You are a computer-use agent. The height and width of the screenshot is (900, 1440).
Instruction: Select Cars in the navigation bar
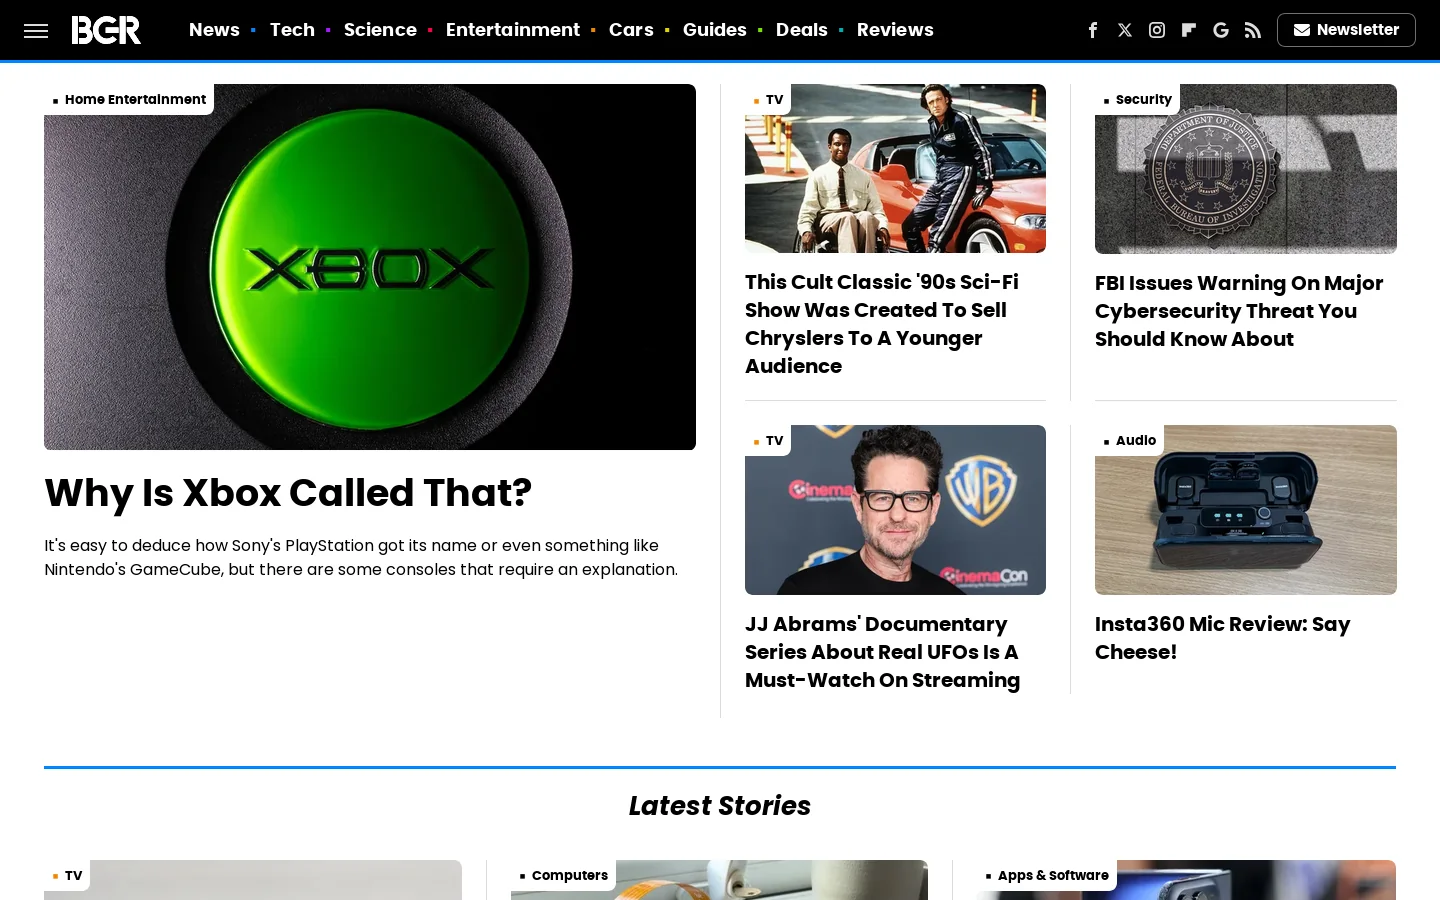coord(631,30)
